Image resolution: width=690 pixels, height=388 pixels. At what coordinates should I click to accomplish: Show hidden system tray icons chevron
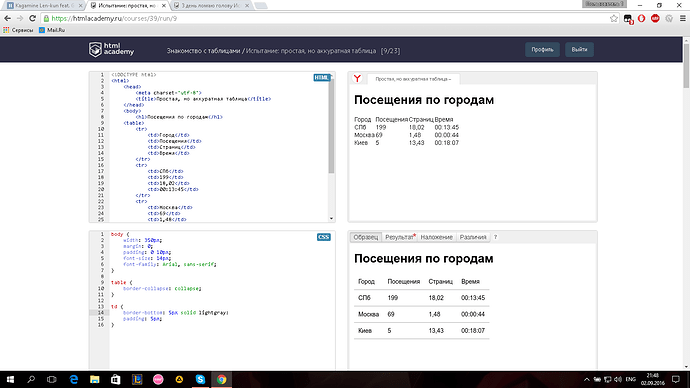tap(587, 379)
